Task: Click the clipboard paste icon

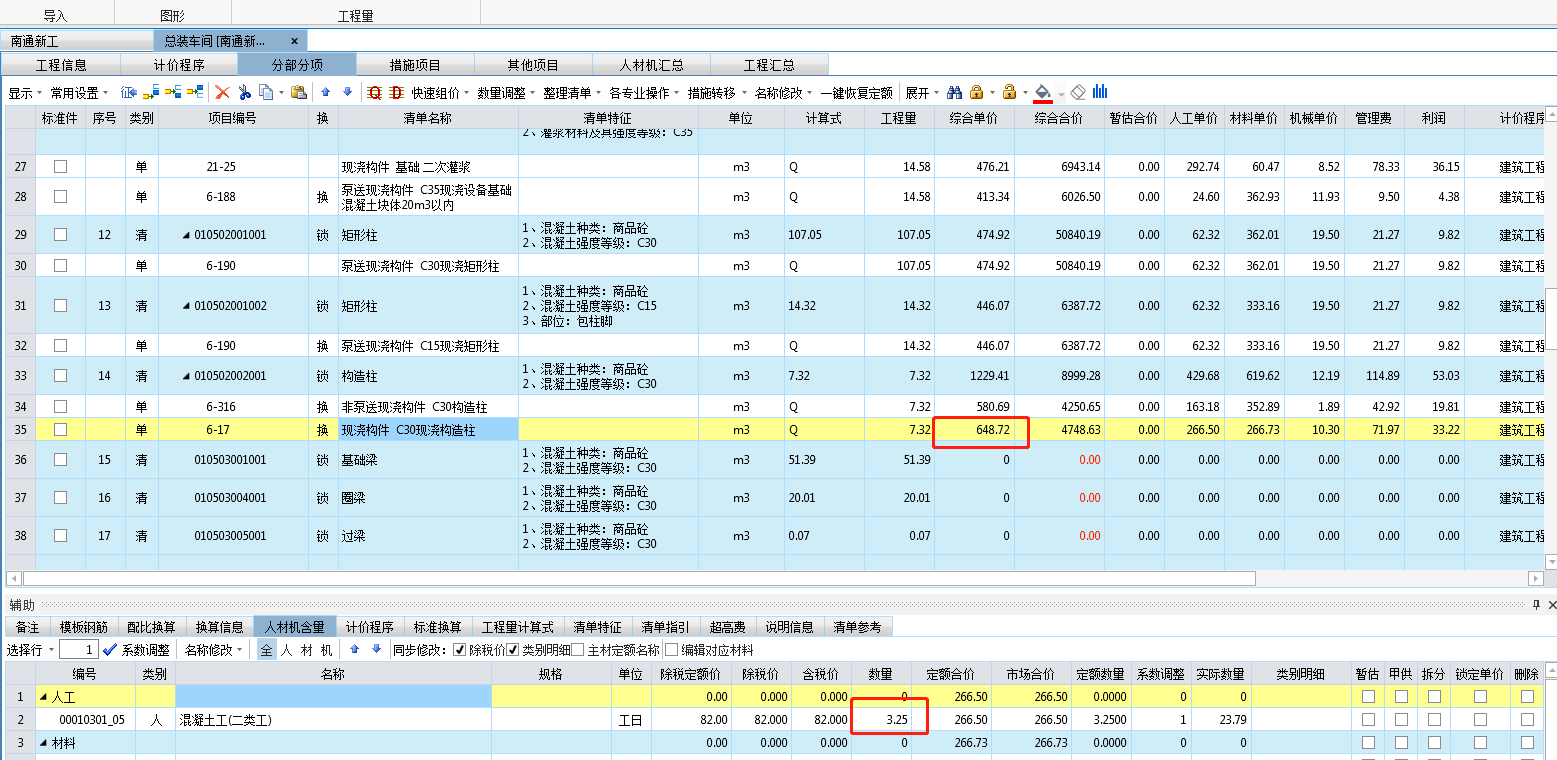Action: point(298,92)
